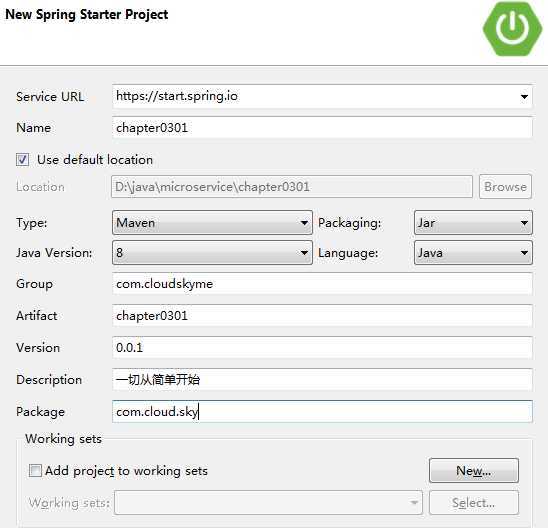Click the New... working set button
548x528 pixels.
(474, 470)
